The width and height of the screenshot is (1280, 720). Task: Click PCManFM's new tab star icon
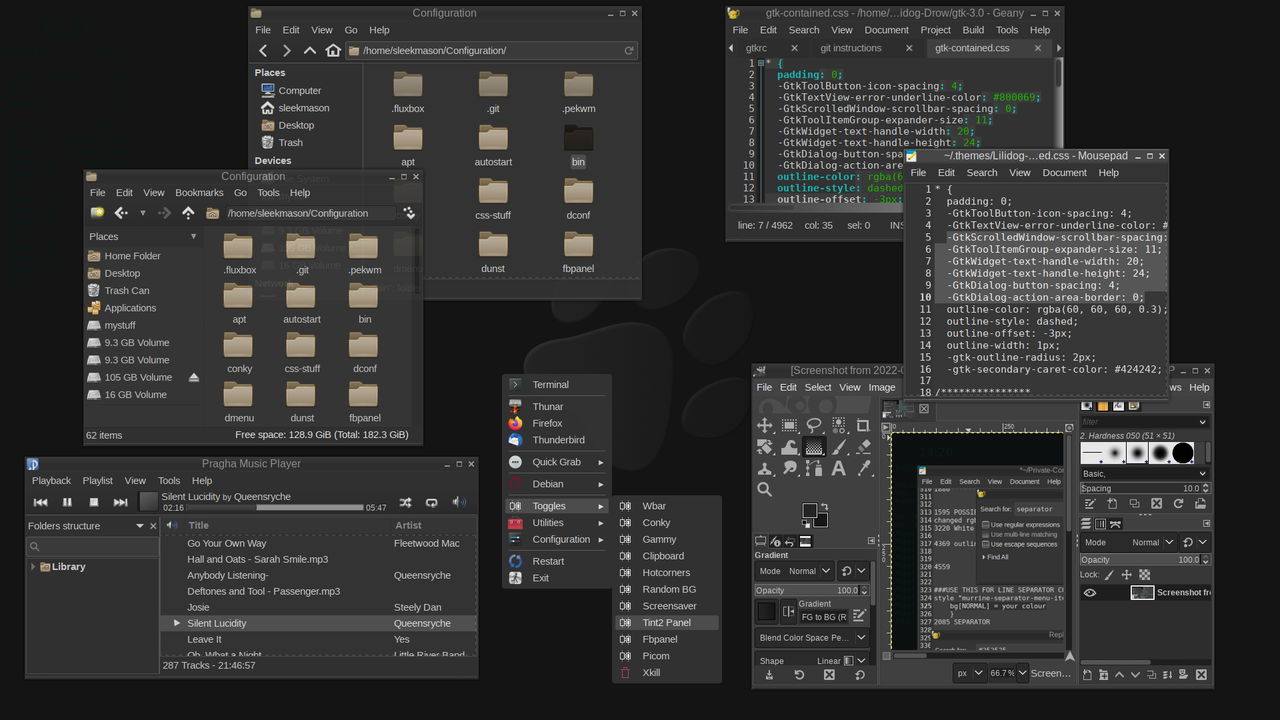[x=97, y=213]
